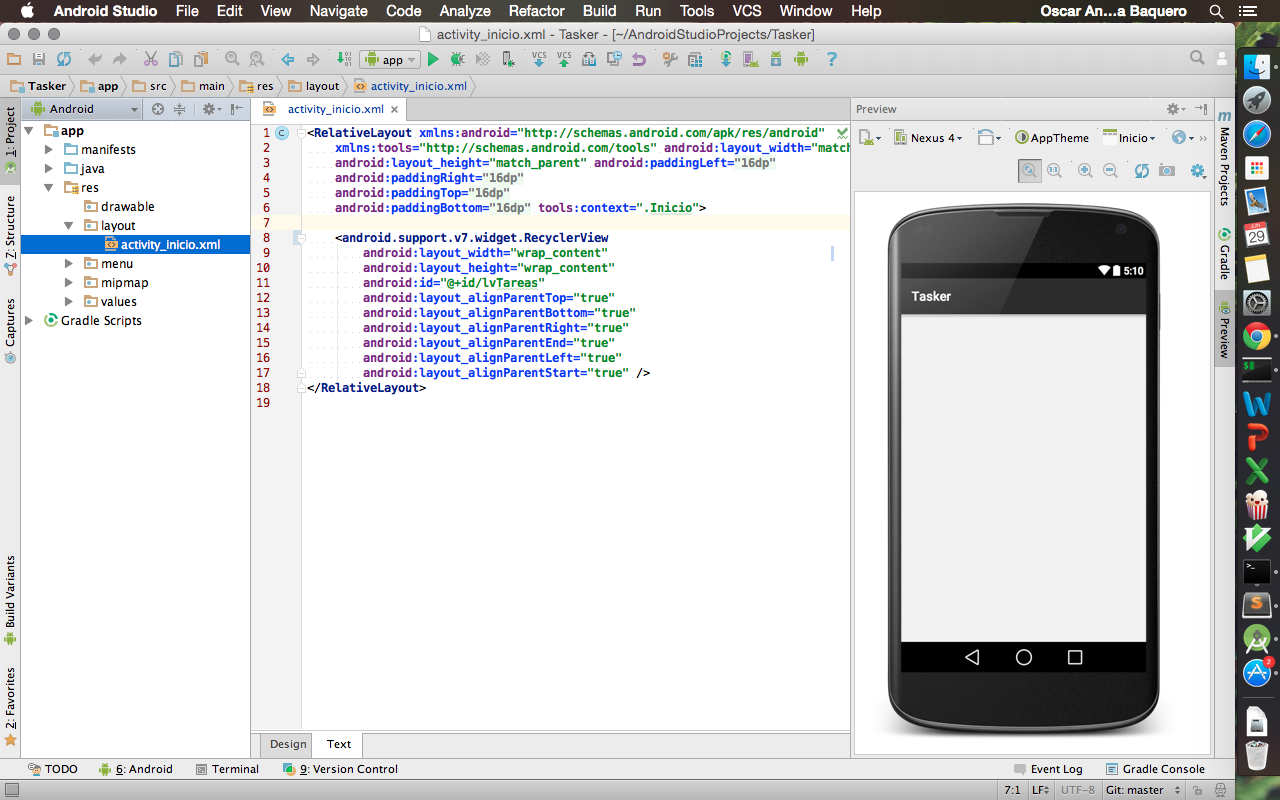Toggle the 1: Project tool window
This screenshot has height=800, width=1280.
[10, 140]
